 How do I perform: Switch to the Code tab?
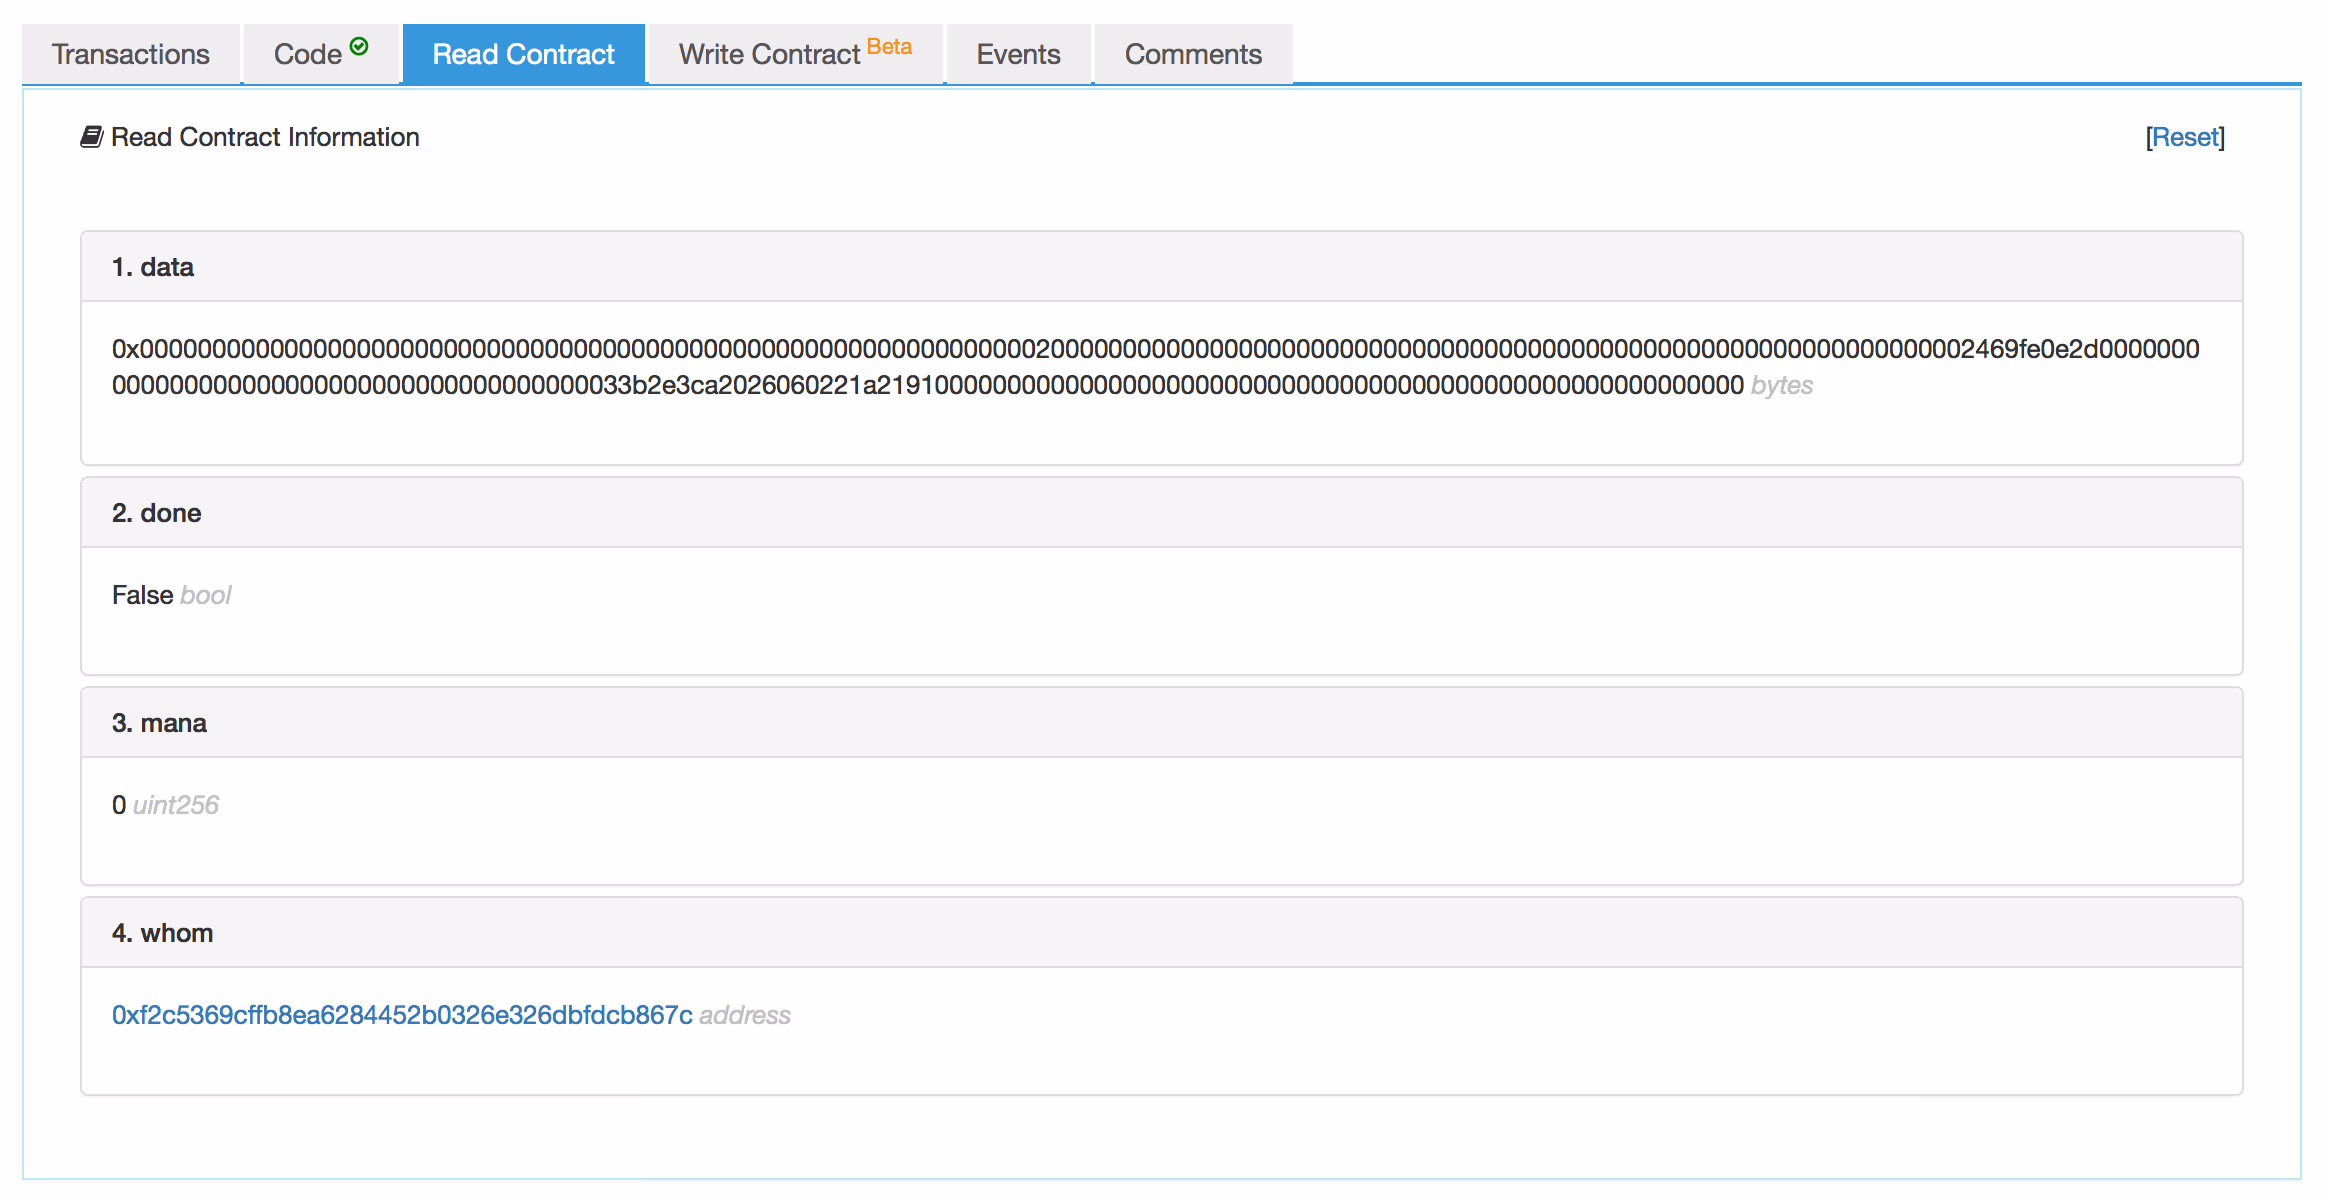coord(308,54)
